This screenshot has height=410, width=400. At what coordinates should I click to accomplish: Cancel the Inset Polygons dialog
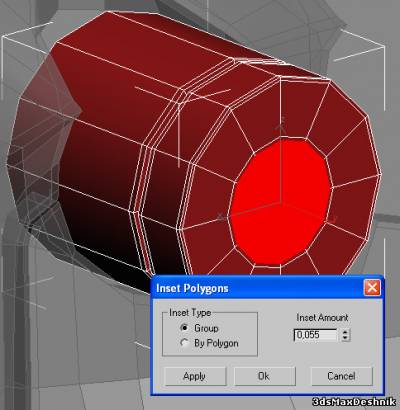click(x=341, y=376)
